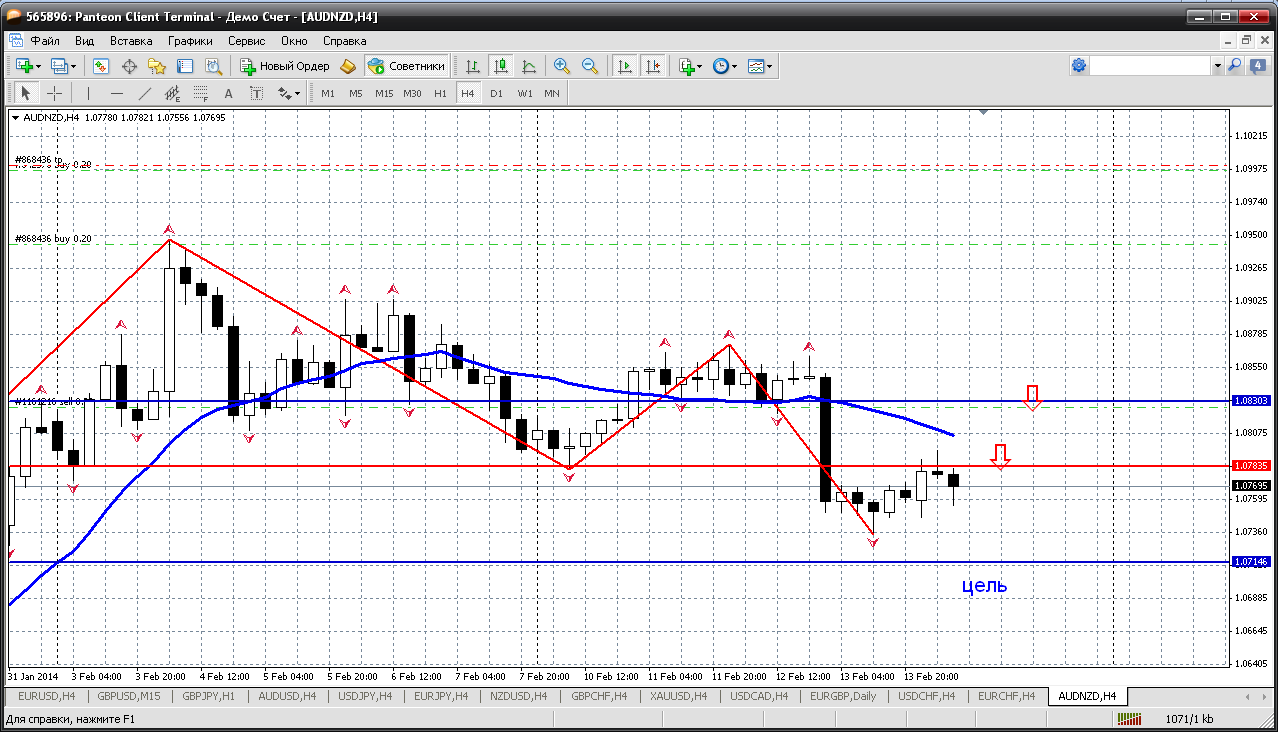Image resolution: width=1278 pixels, height=732 pixels.
Task: Expand the chart templates dropdown
Action: coord(770,66)
